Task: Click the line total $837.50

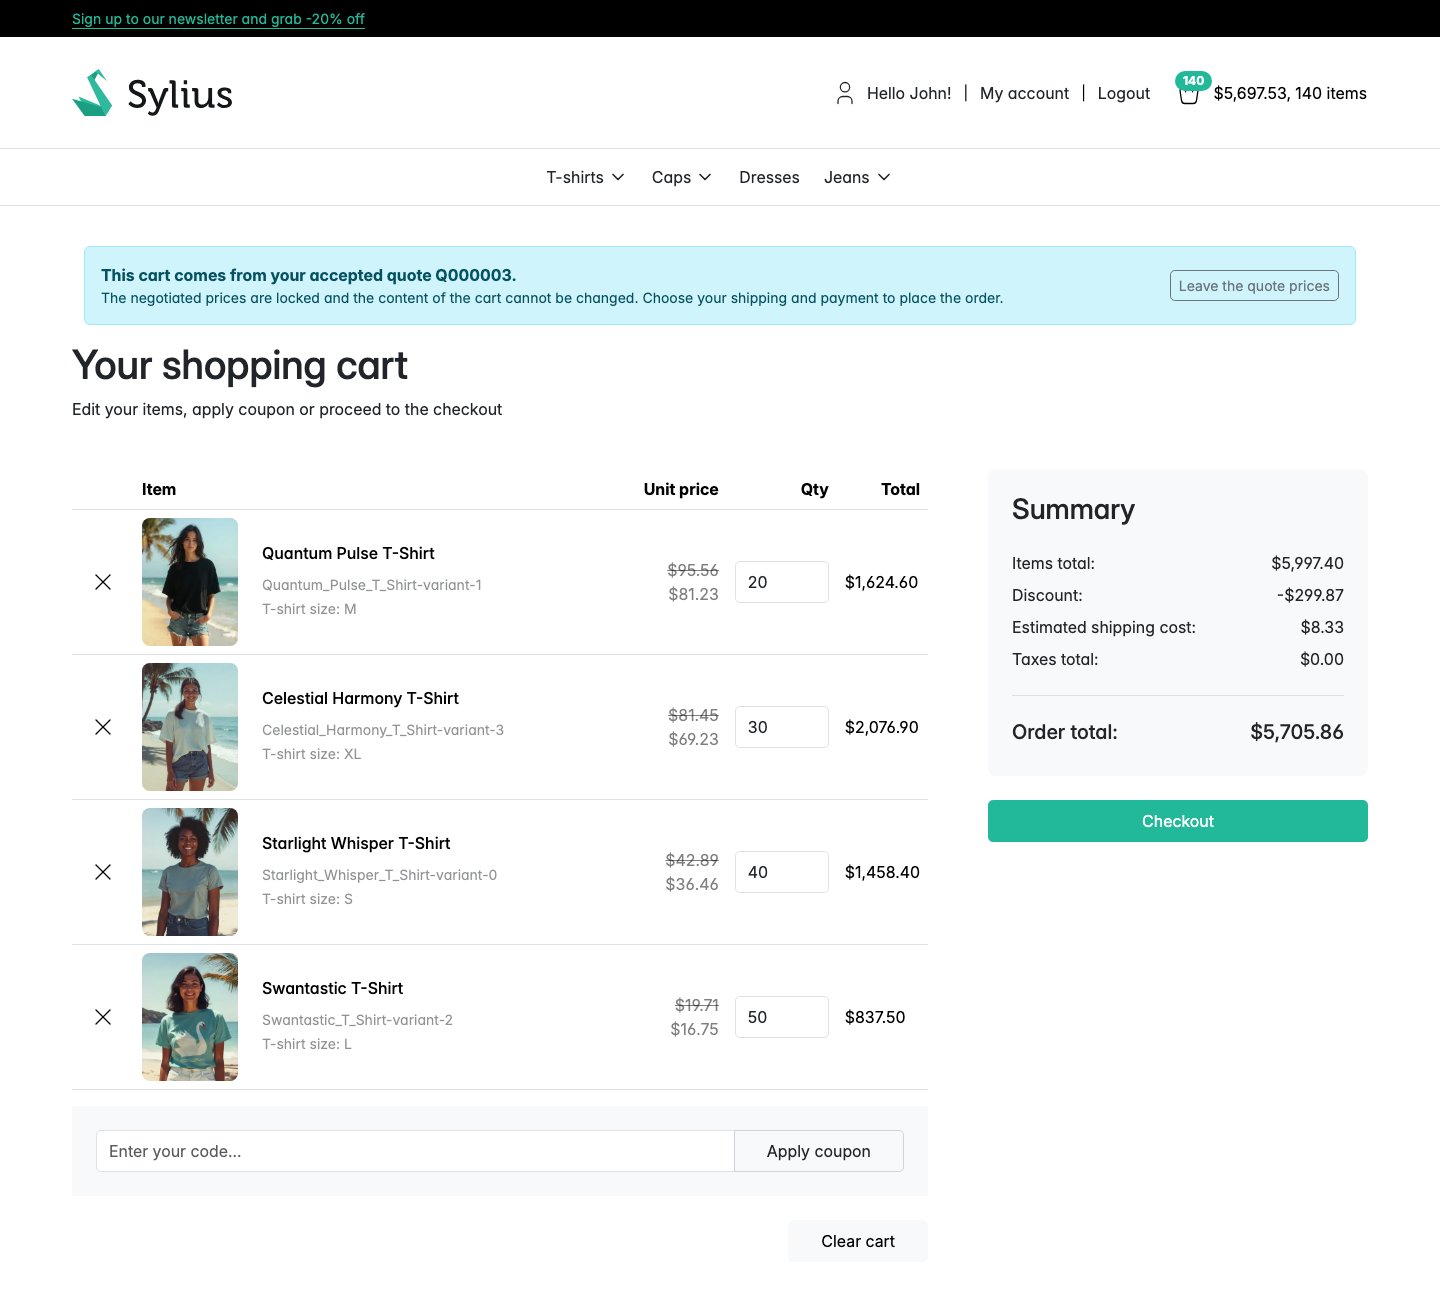Action: (875, 1017)
